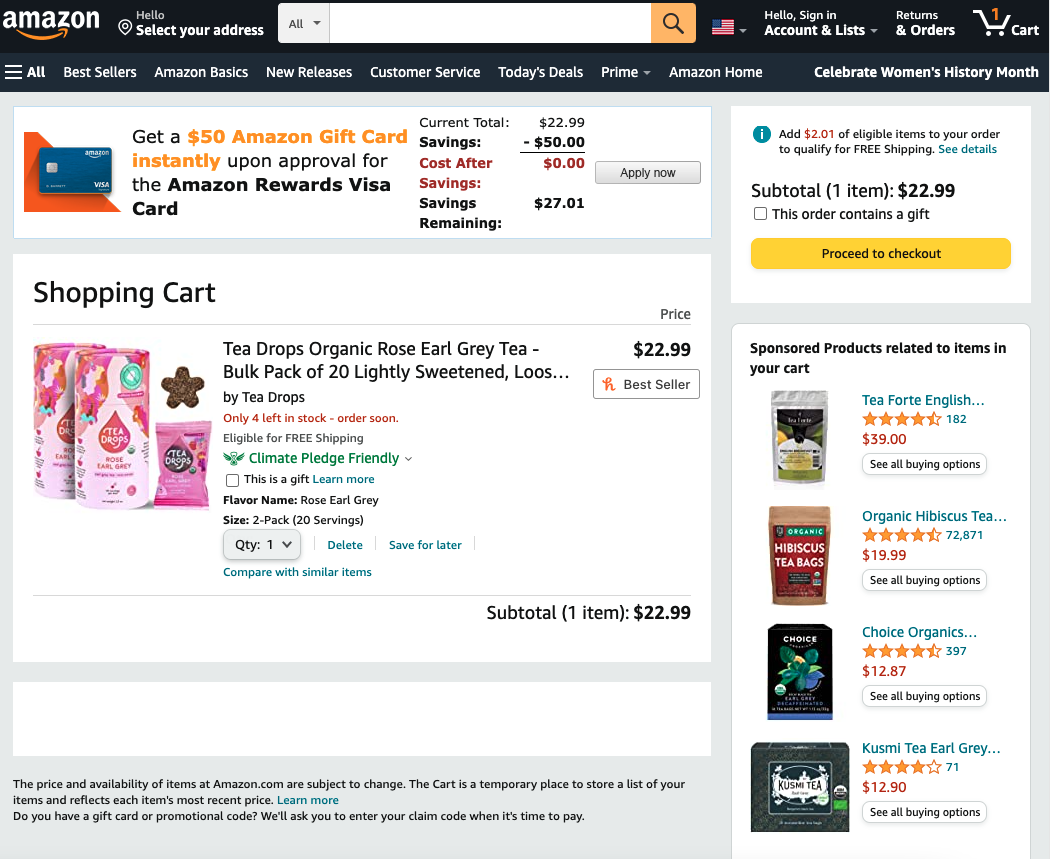Click '397' reviews count for Choice Organics
The width and height of the screenshot is (1050, 859).
956,651
